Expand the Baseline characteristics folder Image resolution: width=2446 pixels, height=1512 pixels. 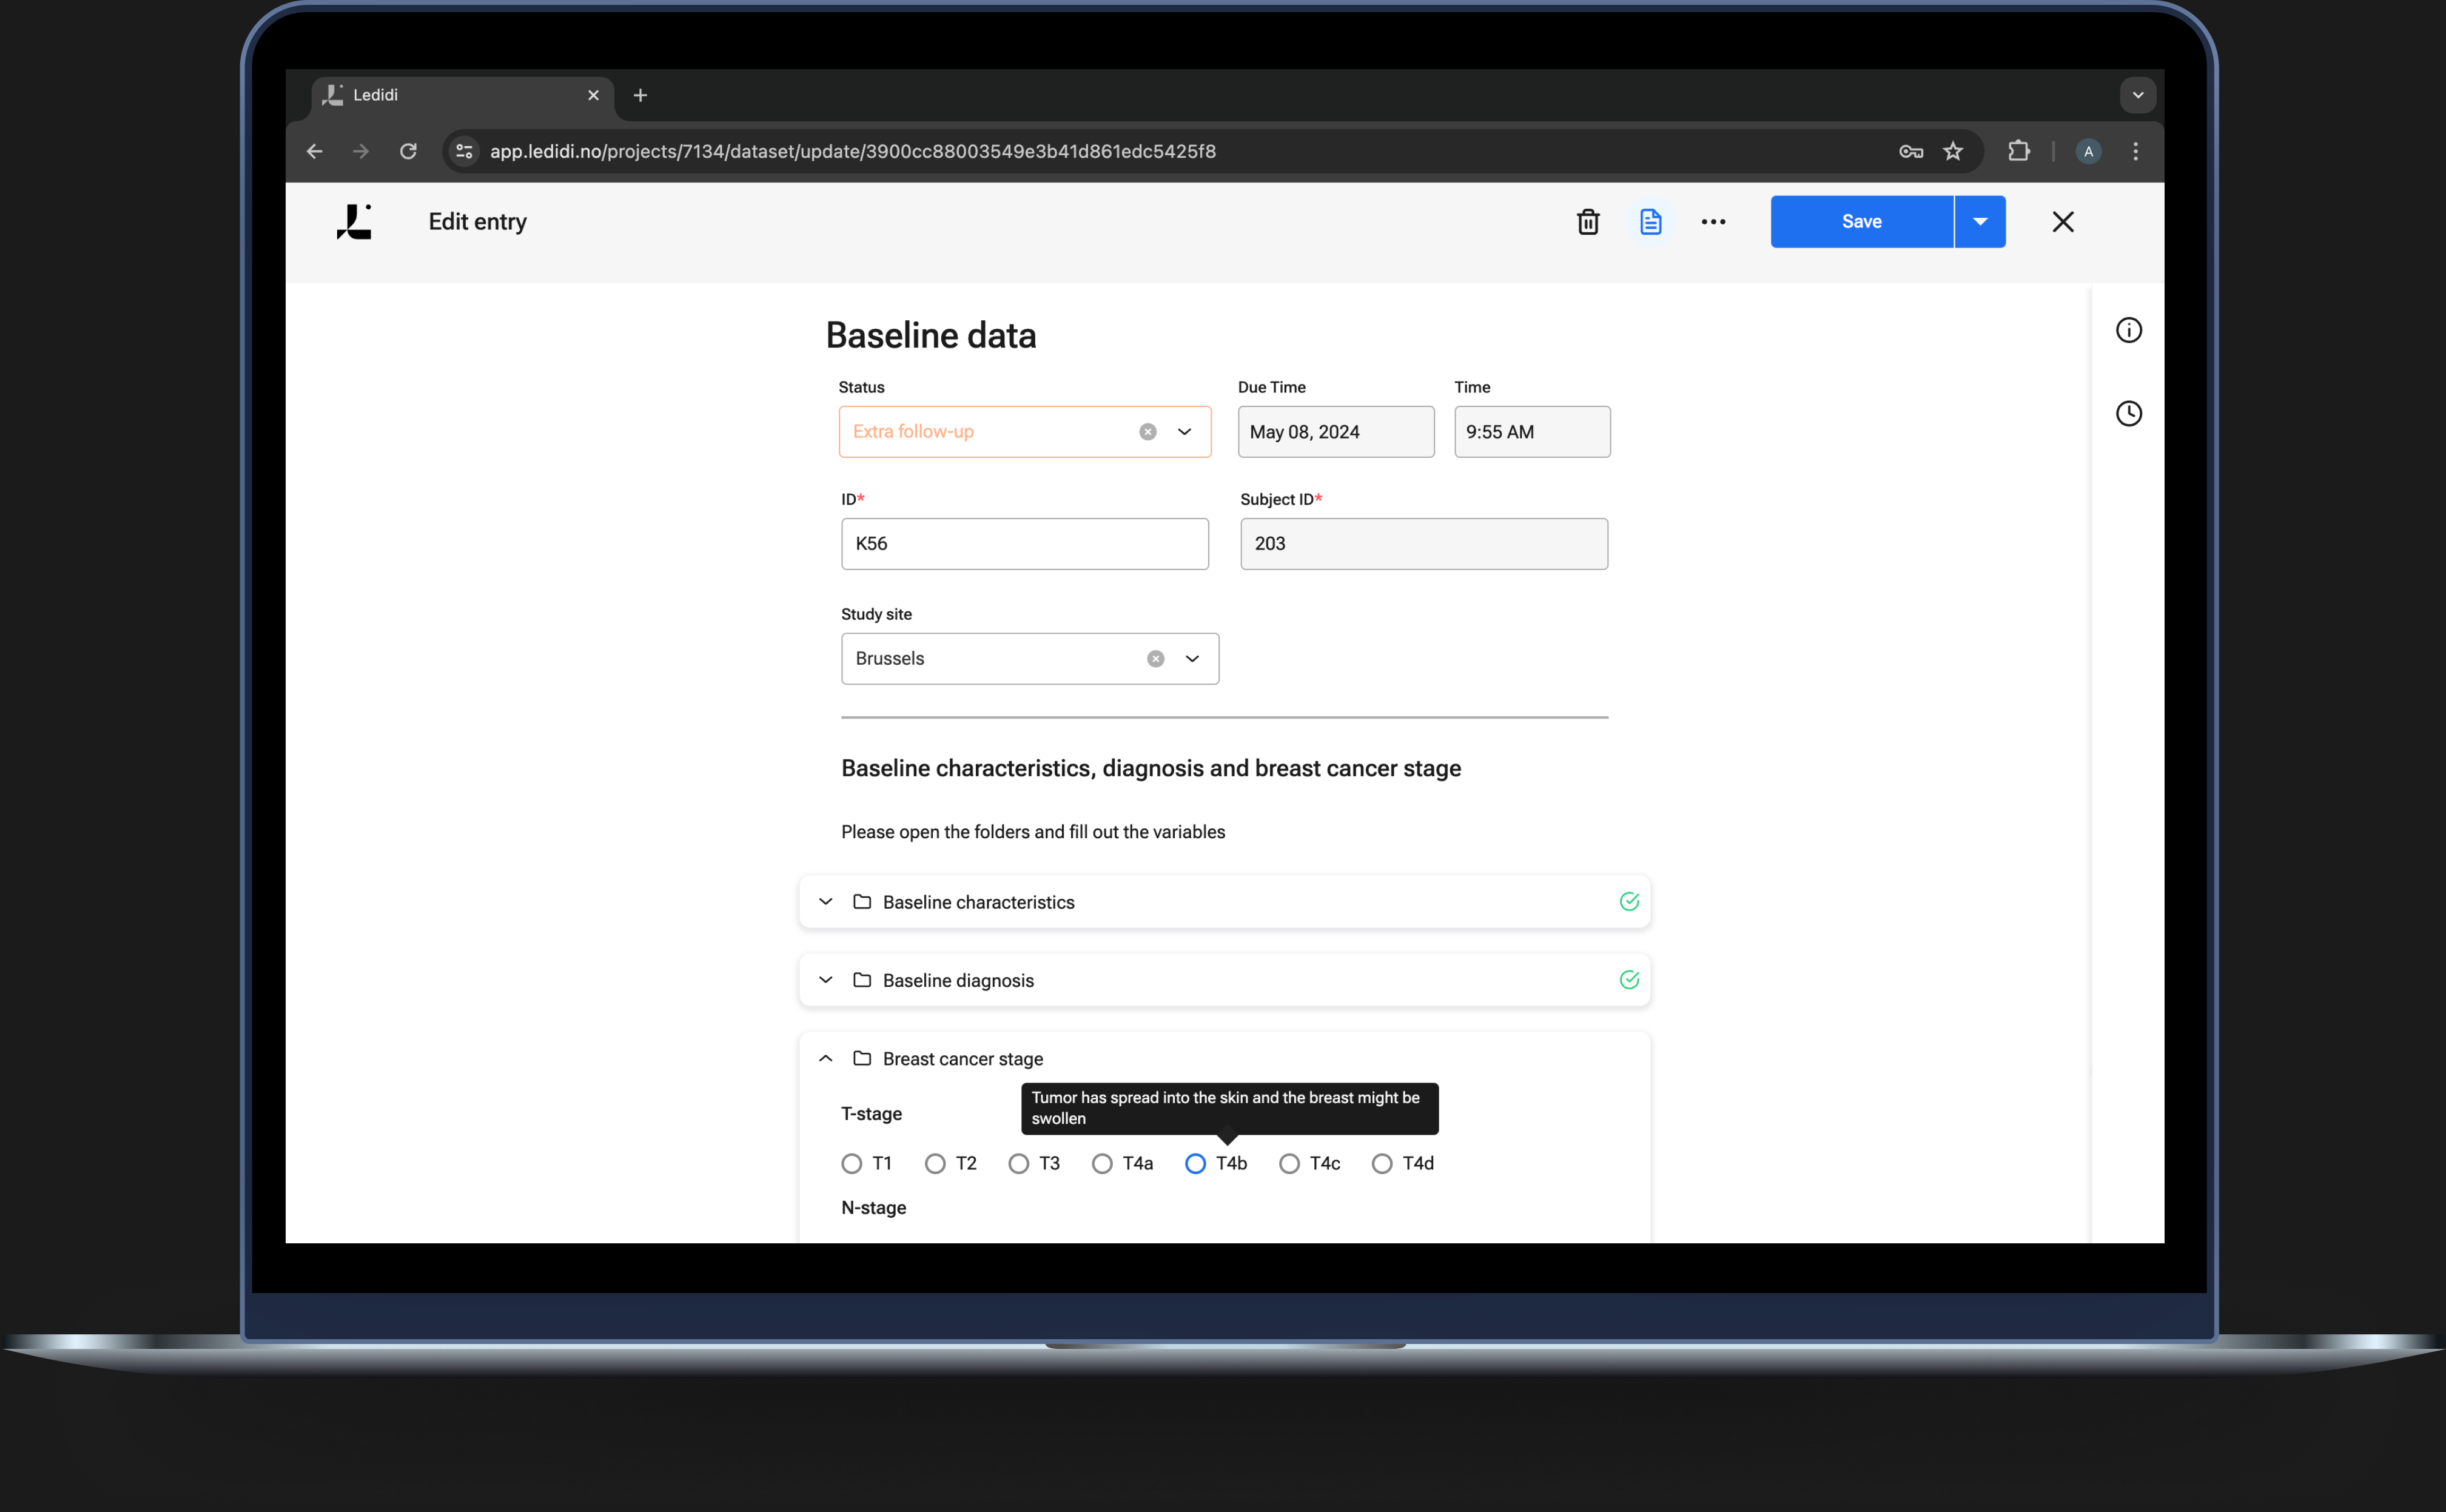[x=825, y=902]
